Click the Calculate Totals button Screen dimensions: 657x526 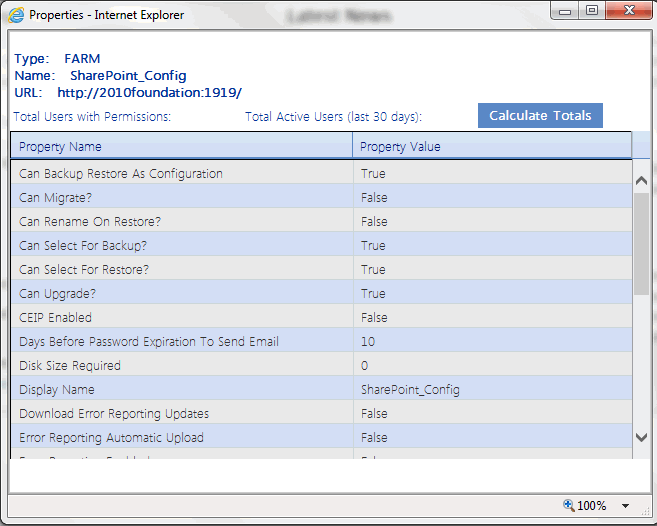(x=540, y=115)
